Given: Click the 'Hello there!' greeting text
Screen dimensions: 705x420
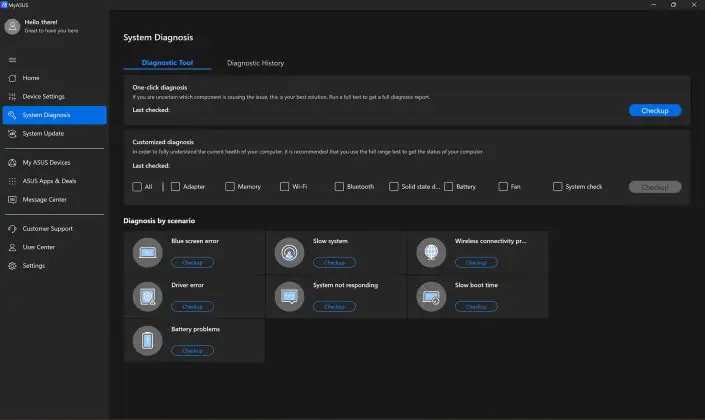Looking at the screenshot, I should click(x=41, y=22).
